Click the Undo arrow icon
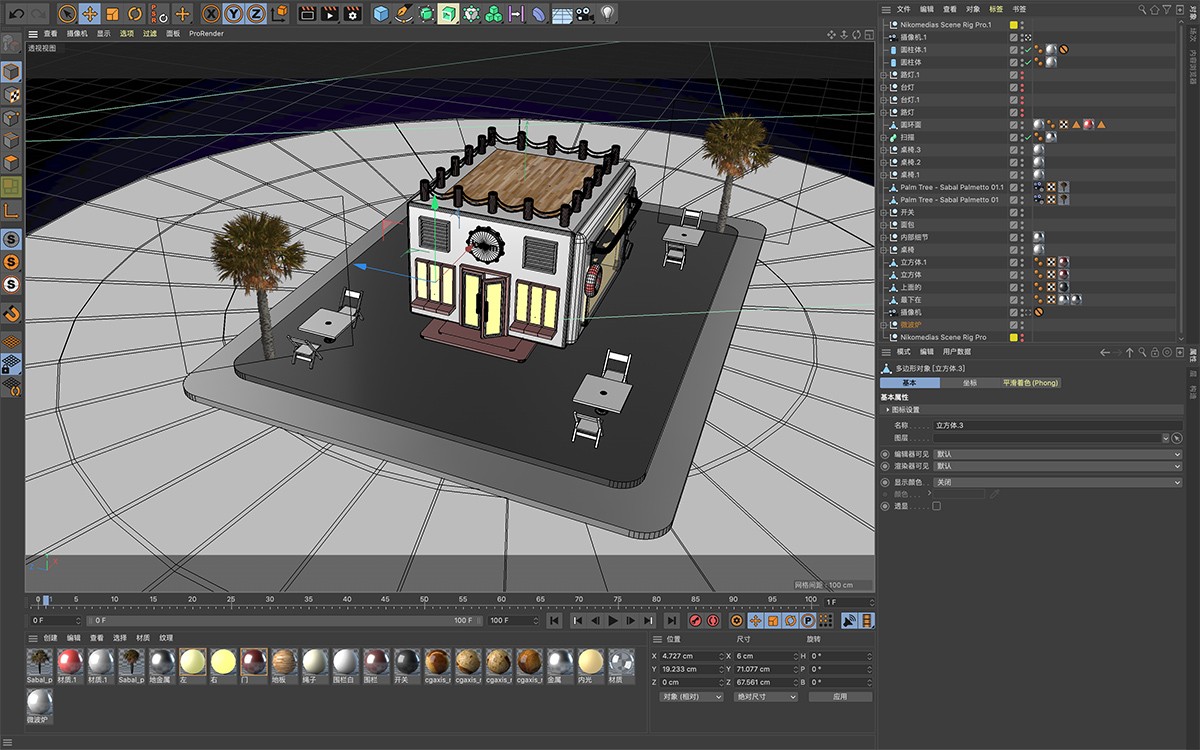Viewport: 1200px width, 750px height. (16, 14)
